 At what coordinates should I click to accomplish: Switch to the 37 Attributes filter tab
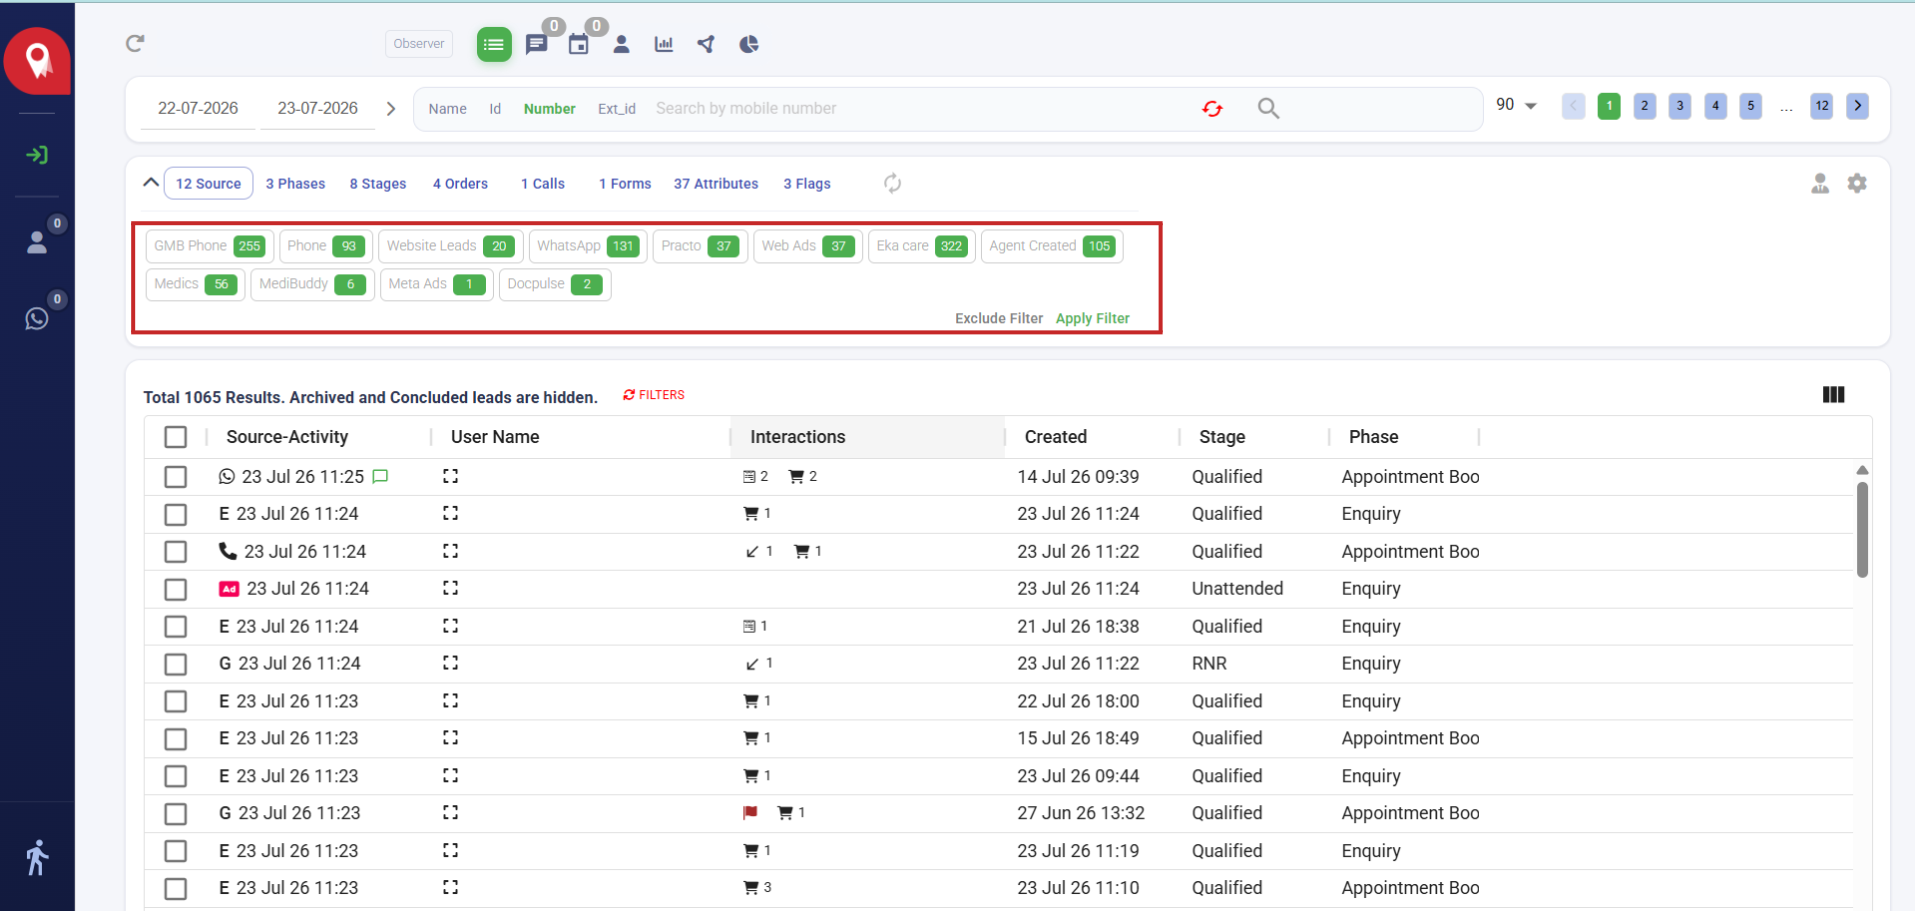(x=716, y=184)
